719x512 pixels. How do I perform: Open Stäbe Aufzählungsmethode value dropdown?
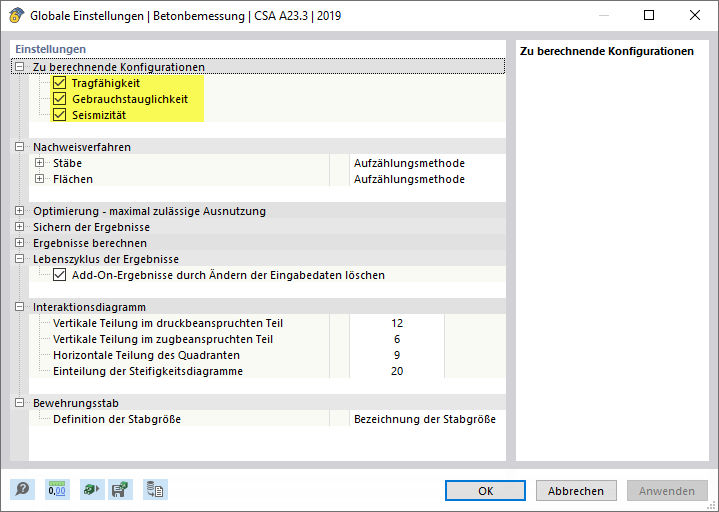pyautogui.click(x=427, y=163)
